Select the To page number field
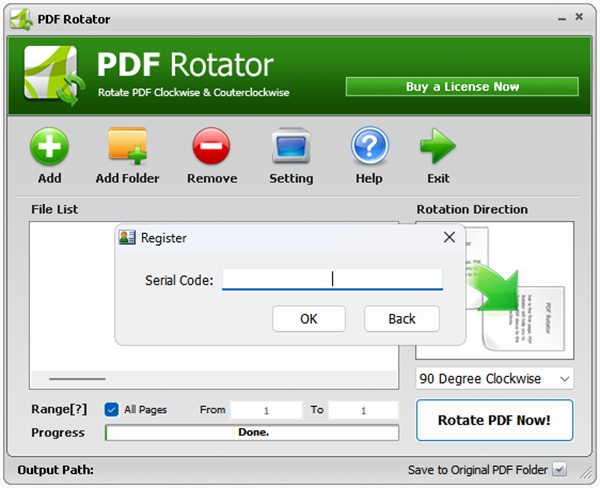The height and width of the screenshot is (488, 600). (363, 410)
